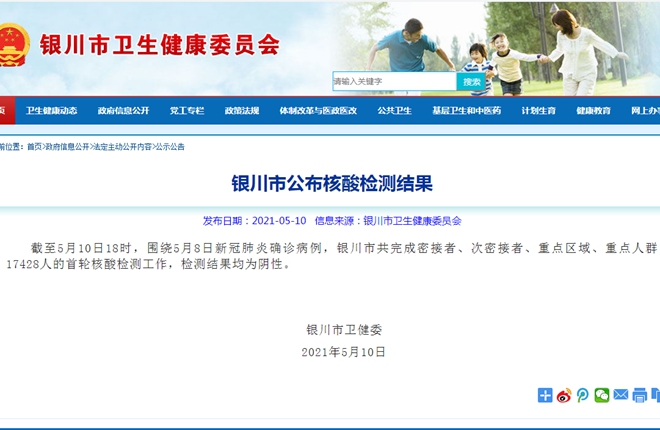
Task: Share article to WeChat
Action: [x=602, y=395]
